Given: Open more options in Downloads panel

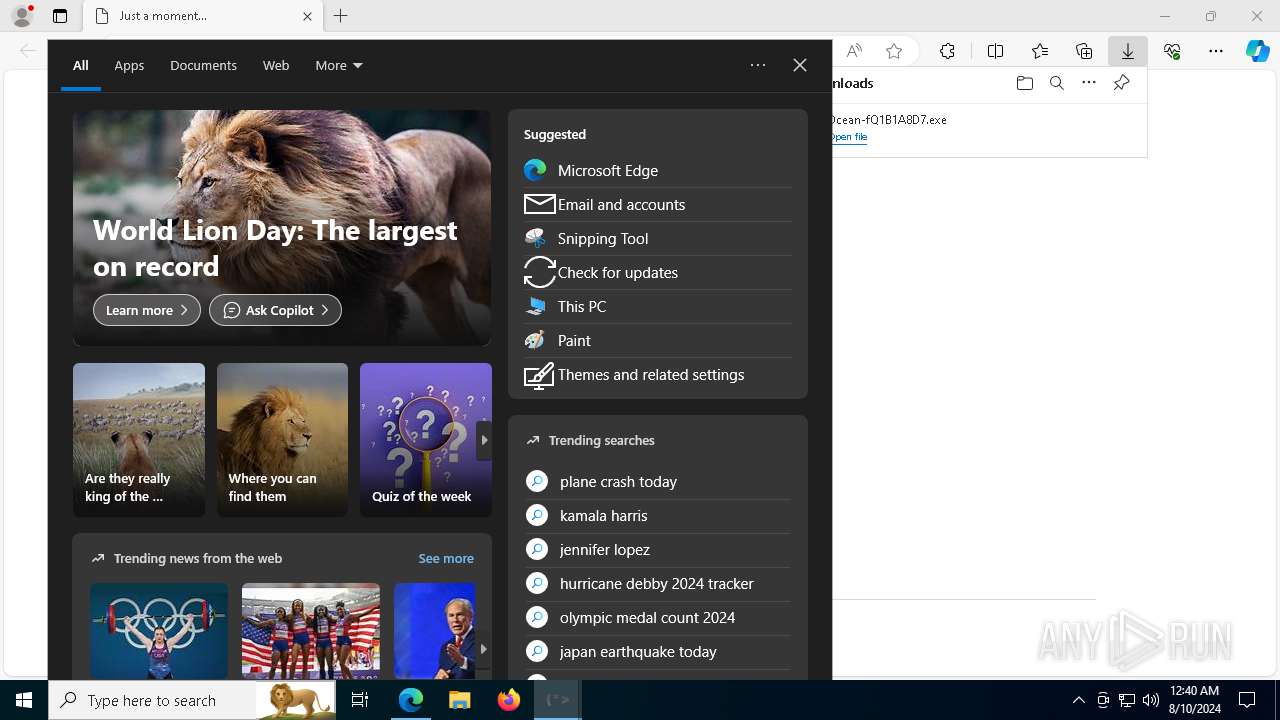Looking at the screenshot, I should click(x=1089, y=83).
